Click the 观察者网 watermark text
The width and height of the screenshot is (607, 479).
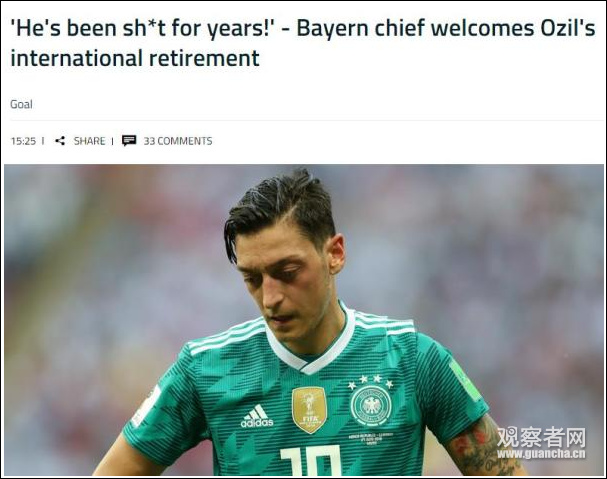click(x=541, y=437)
